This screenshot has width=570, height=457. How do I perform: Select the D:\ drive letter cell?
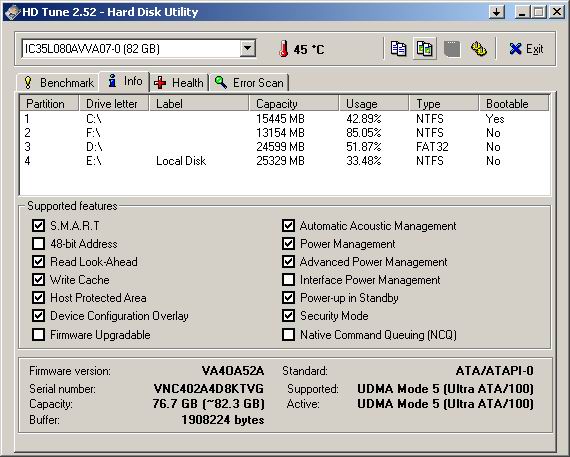(94, 147)
